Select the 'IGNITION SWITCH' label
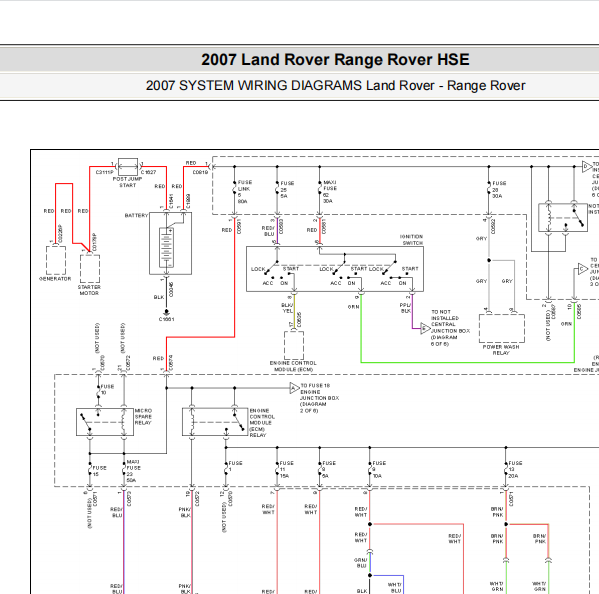Image resolution: width=599 pixels, height=594 pixels. [411, 240]
